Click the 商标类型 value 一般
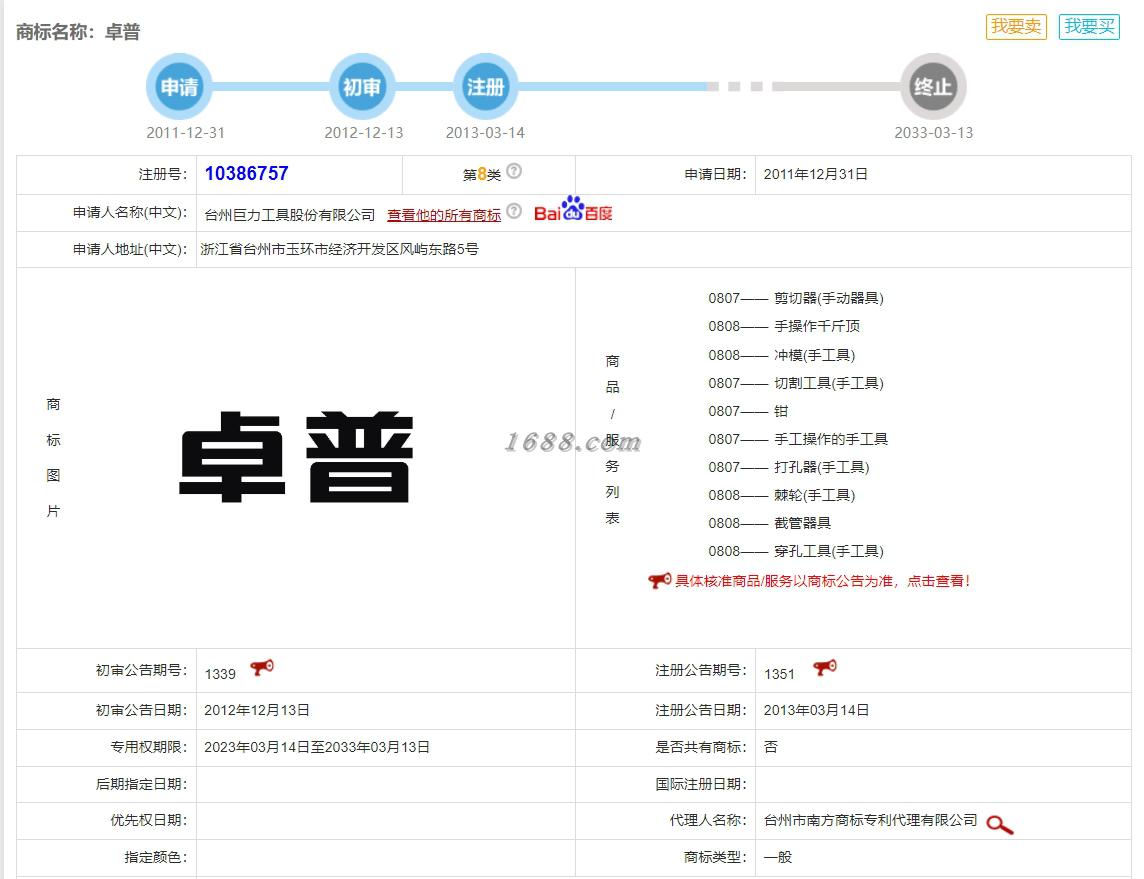 [778, 857]
